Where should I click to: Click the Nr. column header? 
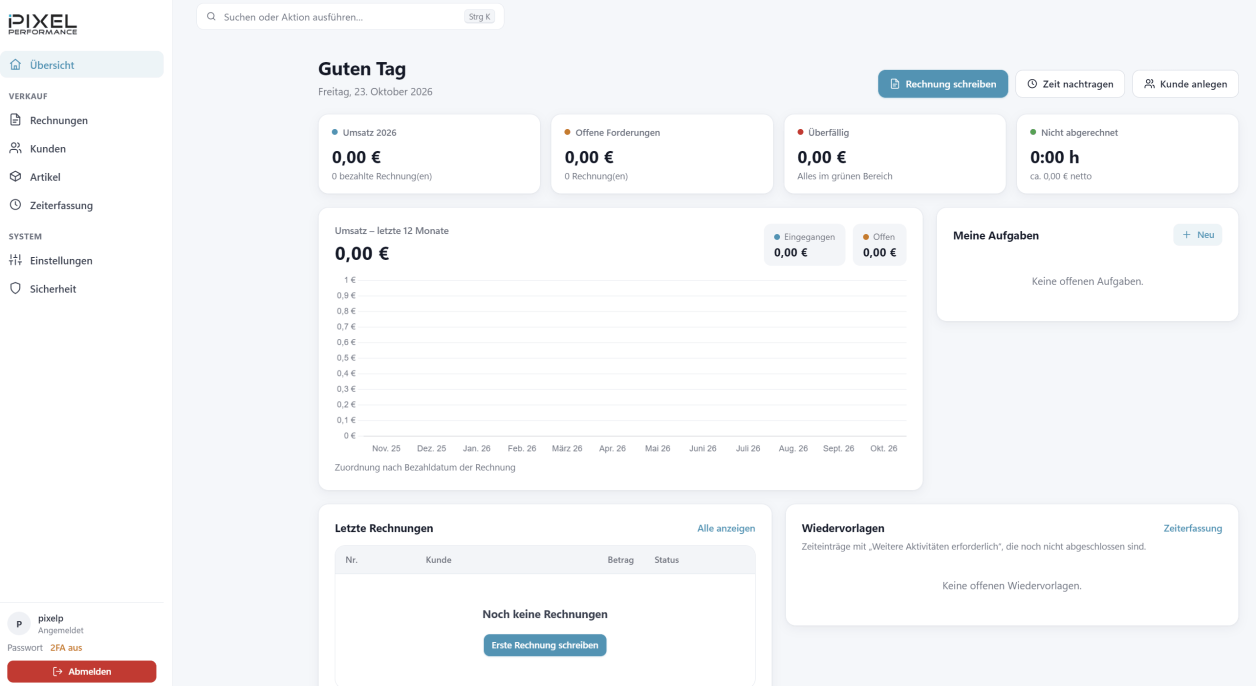(x=351, y=560)
